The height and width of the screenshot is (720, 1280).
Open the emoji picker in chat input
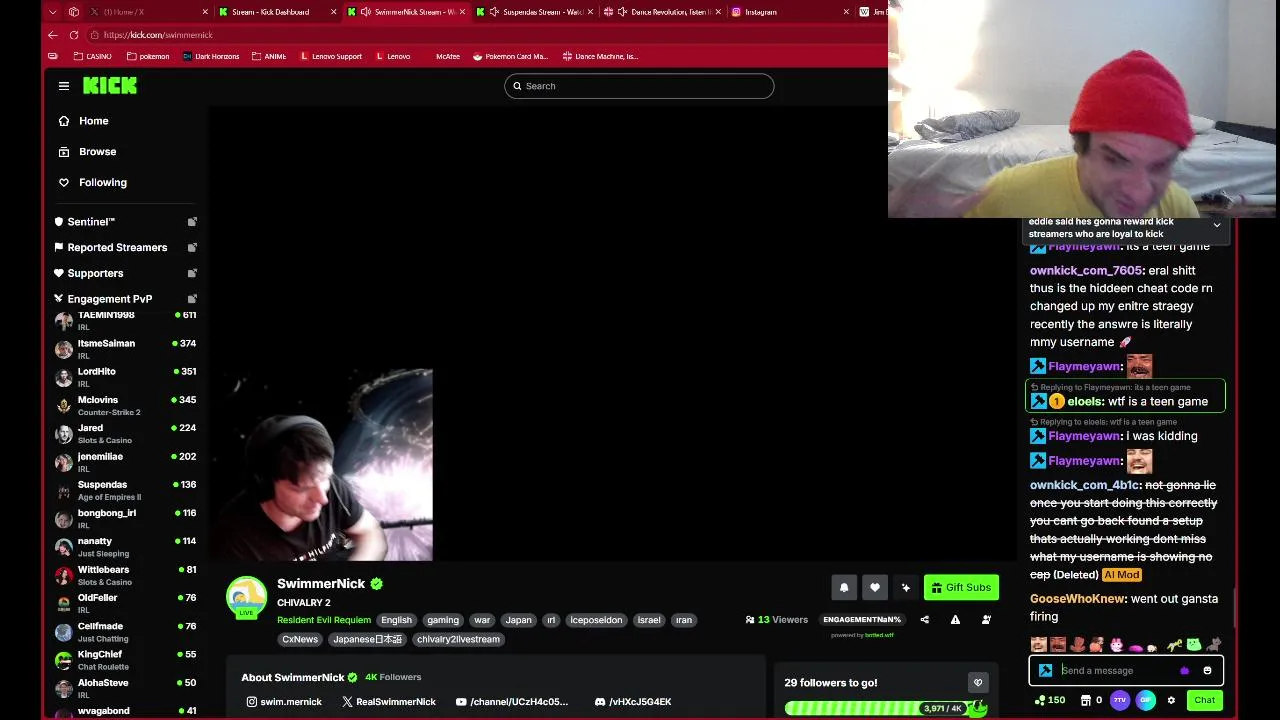point(1207,671)
